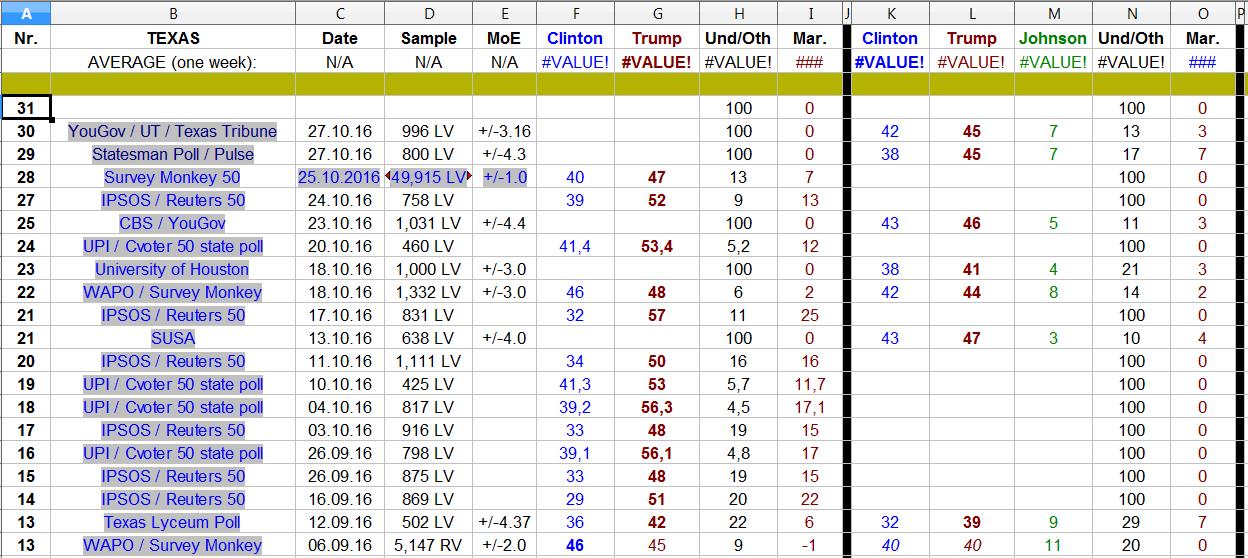Select the sample cell '5,147 RV'
Viewport: 1248px width, 558px height.
429,545
